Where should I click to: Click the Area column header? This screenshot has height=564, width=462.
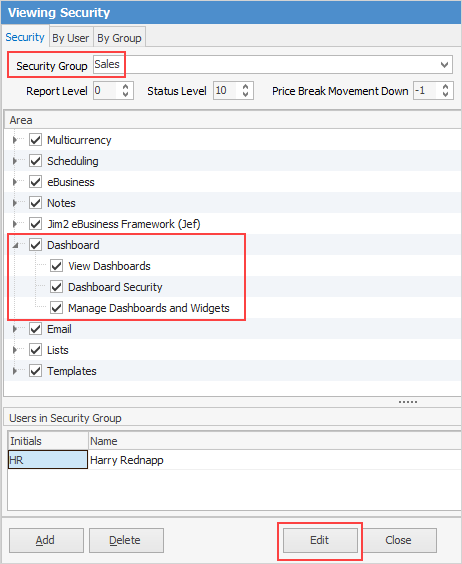tap(232, 120)
